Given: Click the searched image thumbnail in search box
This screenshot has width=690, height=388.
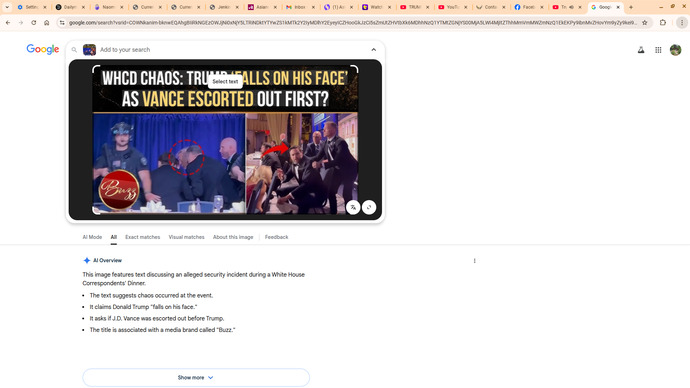Looking at the screenshot, I should pos(89,50).
